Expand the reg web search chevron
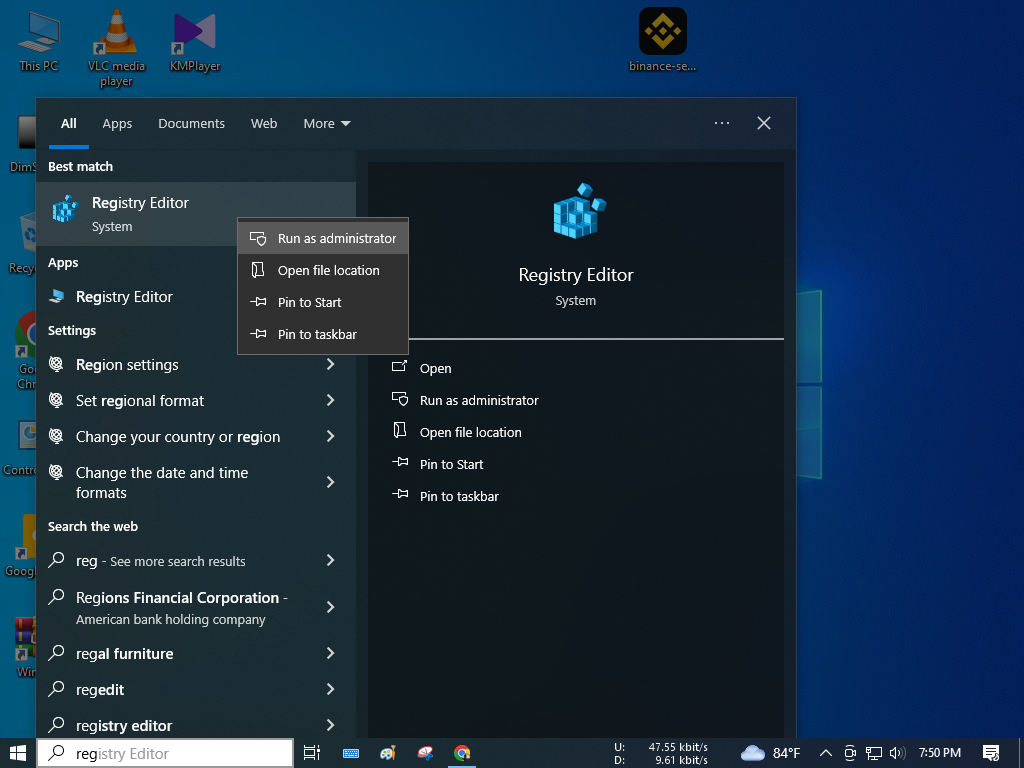1024x768 pixels. (330, 560)
